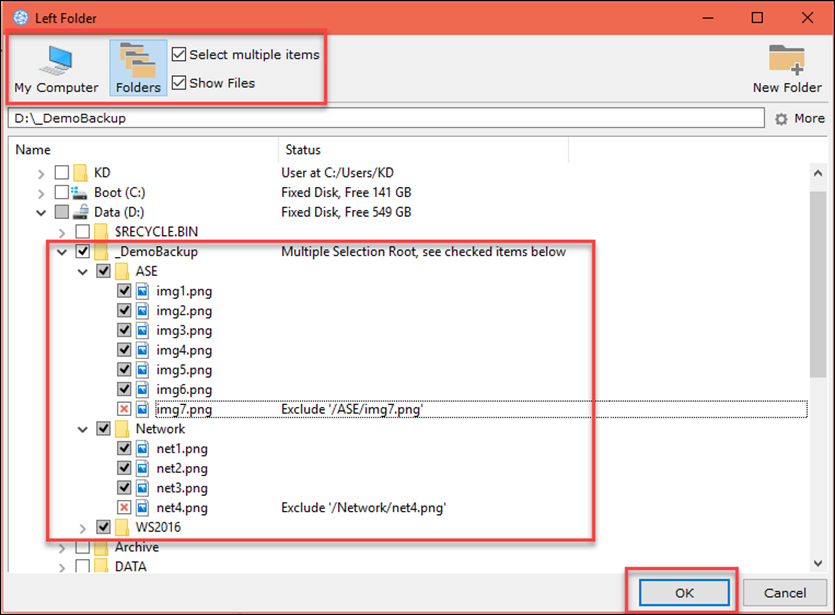Viewport: 835px width, 615px height.
Task: Click the img5.png file icon
Action: 142,370
